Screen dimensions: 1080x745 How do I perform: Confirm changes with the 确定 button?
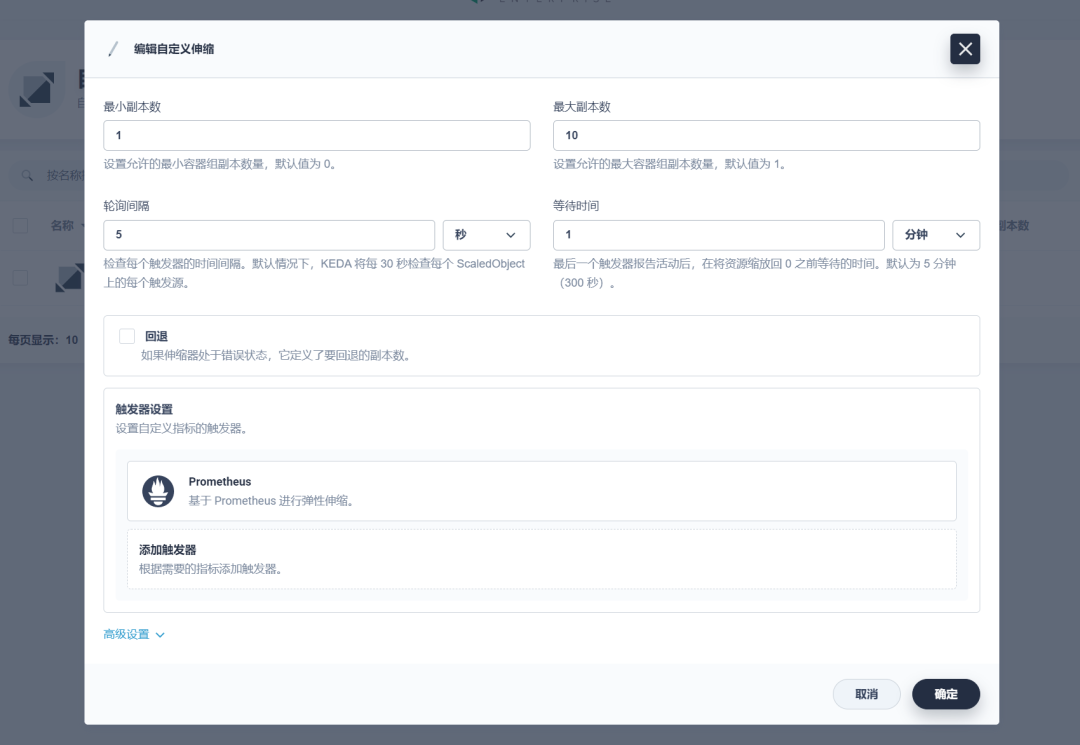pos(945,693)
